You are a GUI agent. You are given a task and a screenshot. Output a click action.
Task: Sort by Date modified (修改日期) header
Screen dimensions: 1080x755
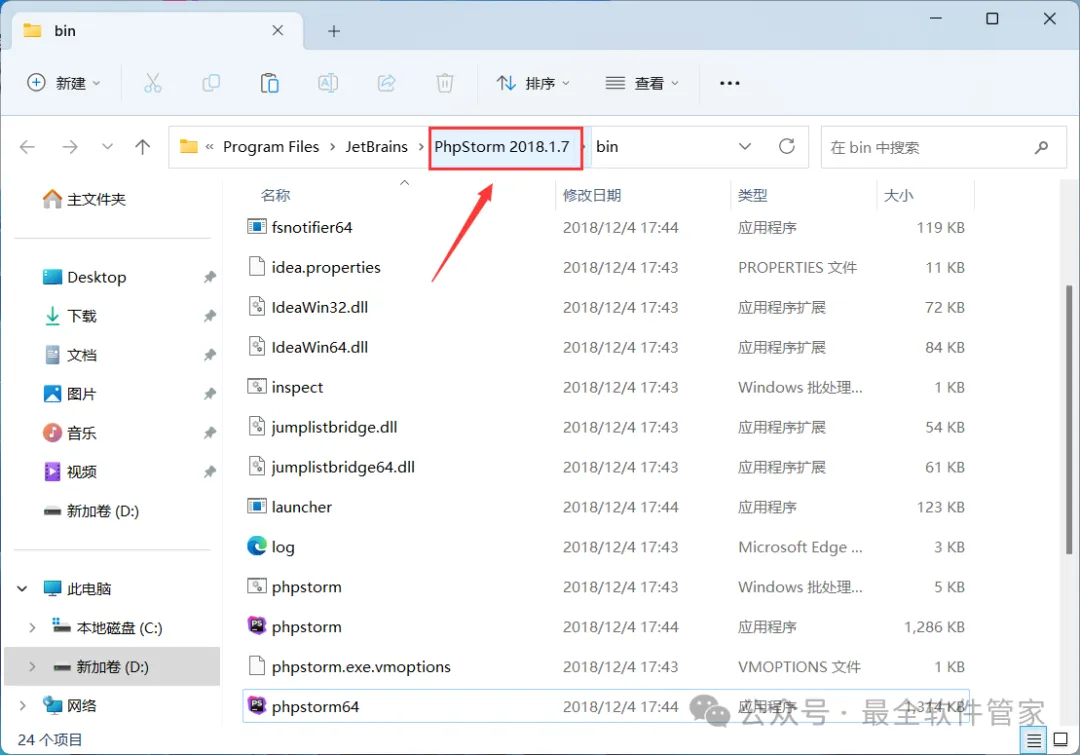[592, 196]
